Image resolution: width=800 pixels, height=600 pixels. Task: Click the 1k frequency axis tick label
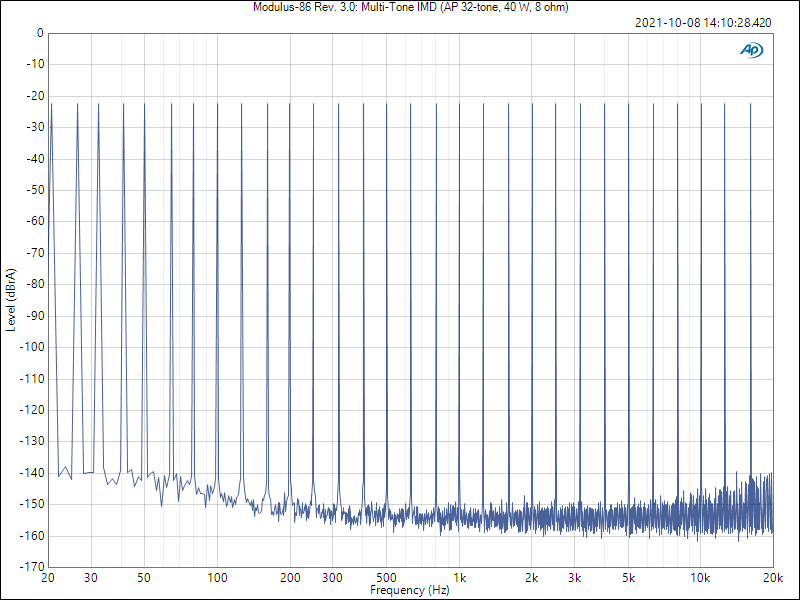click(459, 578)
